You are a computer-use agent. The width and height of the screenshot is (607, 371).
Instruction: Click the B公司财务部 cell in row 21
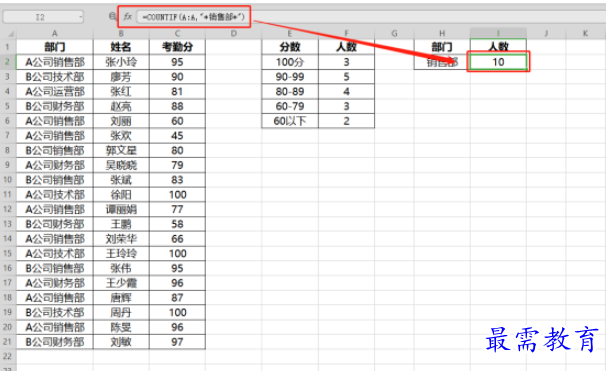tap(55, 342)
